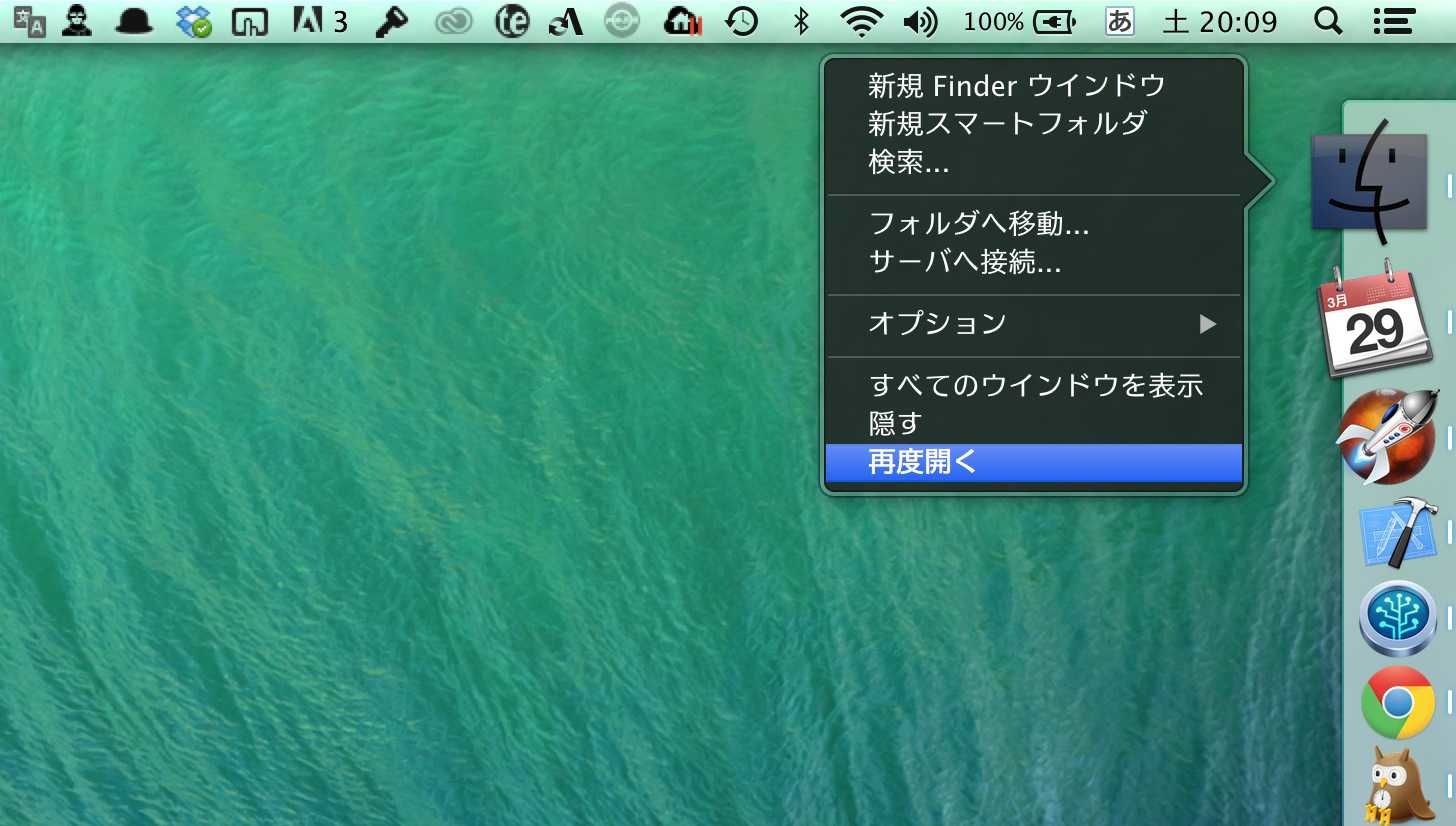Open Xcode from the Dock
The width and height of the screenshot is (1456, 826).
[1397, 532]
